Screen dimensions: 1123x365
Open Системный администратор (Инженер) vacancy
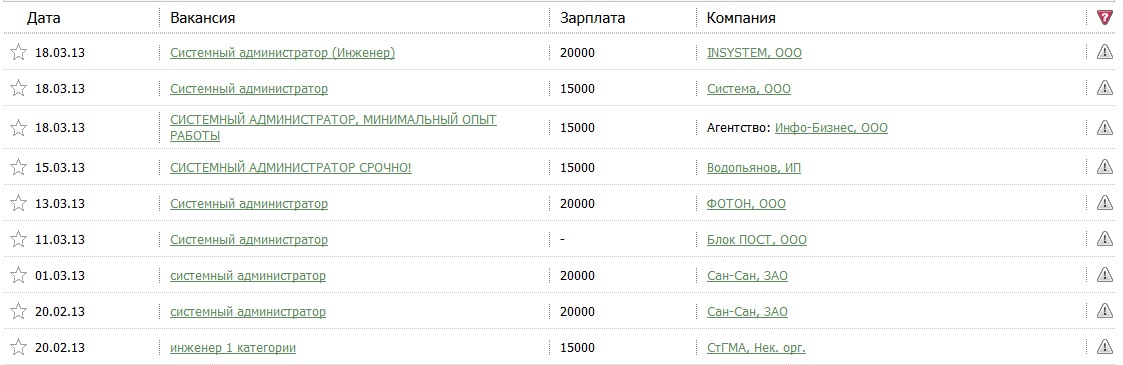(x=282, y=52)
